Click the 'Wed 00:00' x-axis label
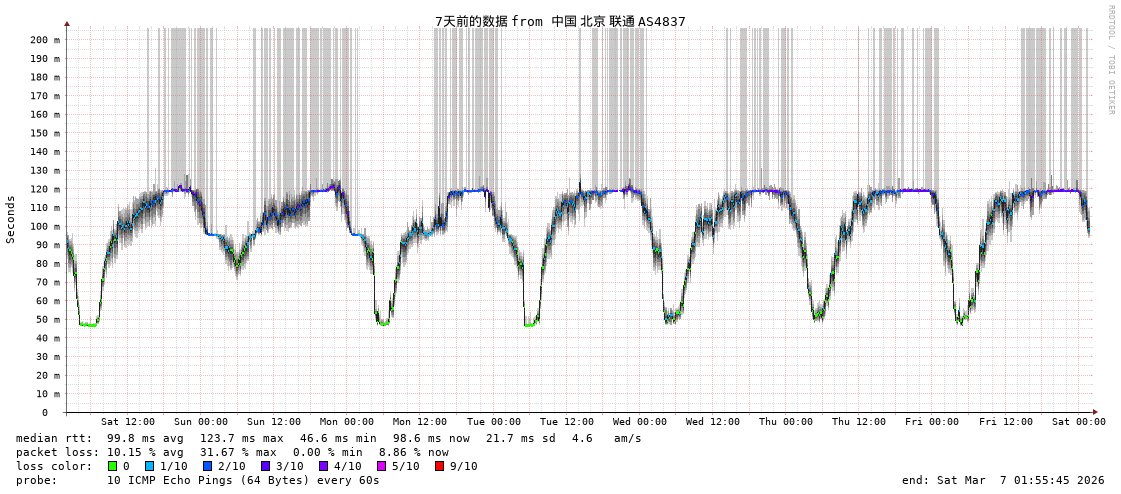The image size is (1121, 494). (640, 422)
